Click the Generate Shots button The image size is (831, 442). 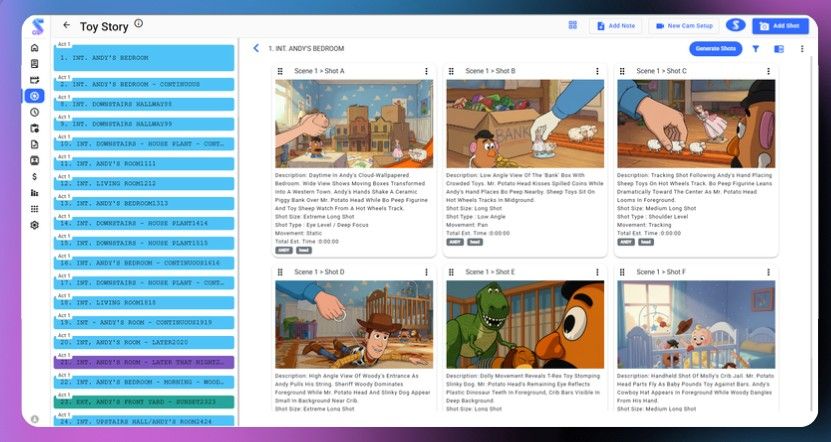coord(715,49)
